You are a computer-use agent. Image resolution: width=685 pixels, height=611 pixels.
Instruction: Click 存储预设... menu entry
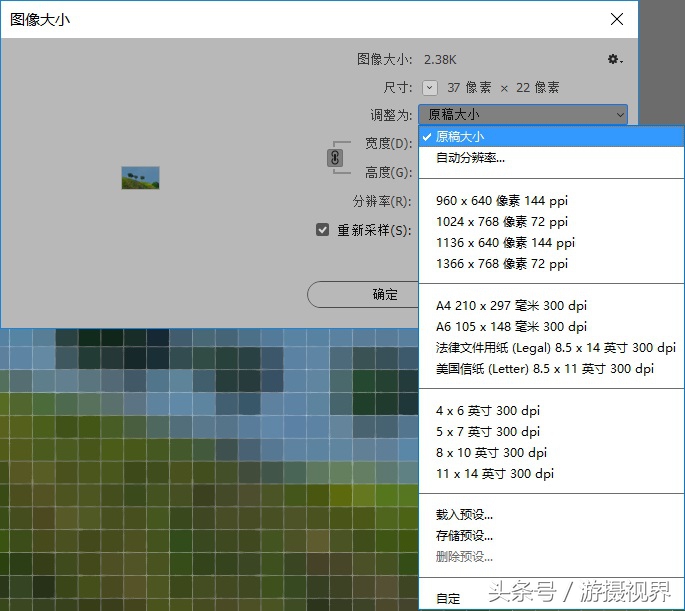click(551, 535)
